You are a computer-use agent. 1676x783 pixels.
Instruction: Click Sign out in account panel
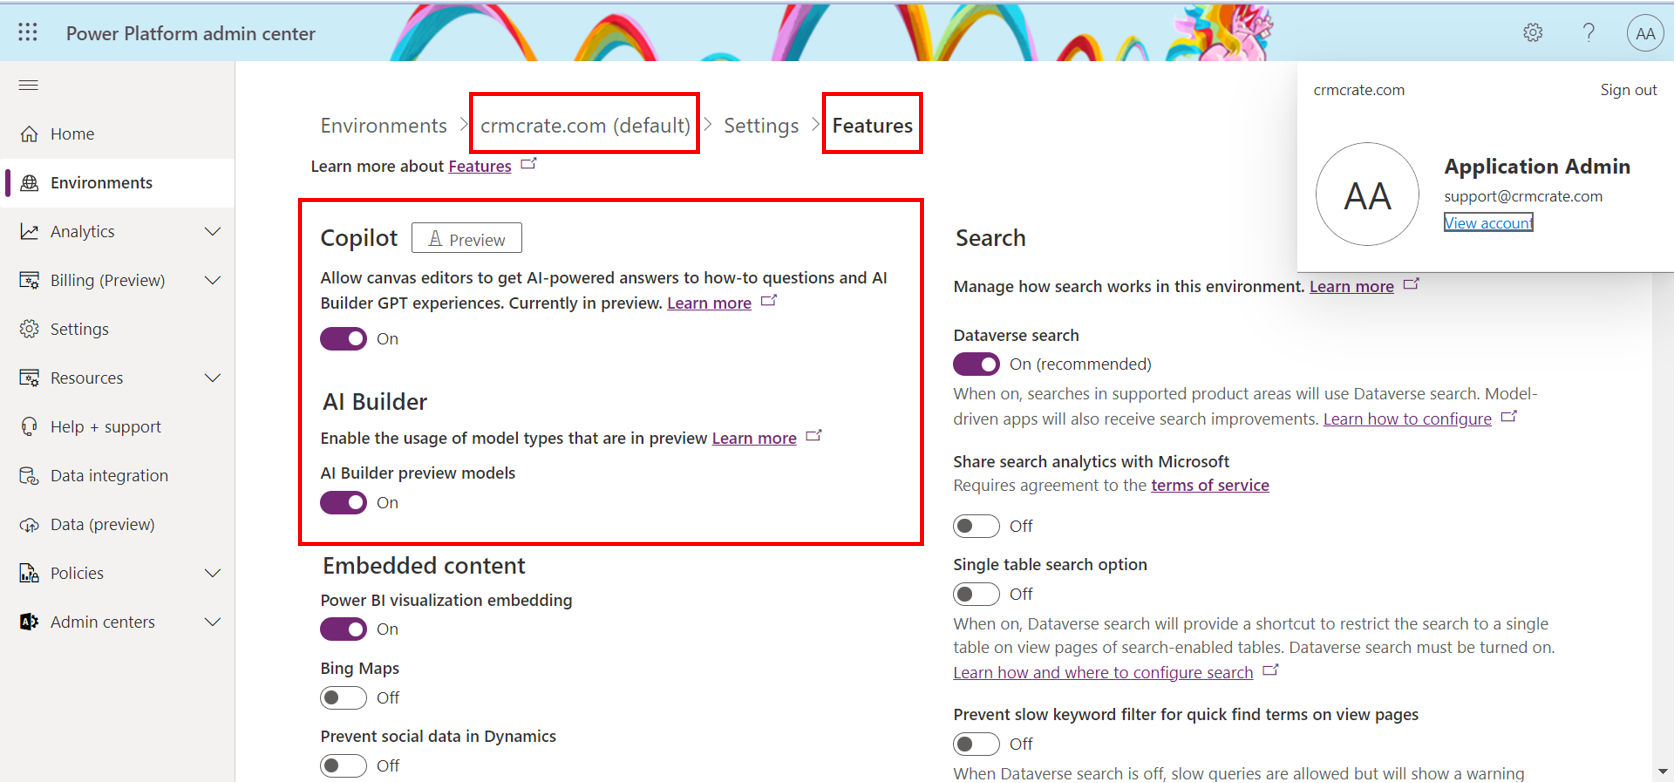[x=1627, y=90]
